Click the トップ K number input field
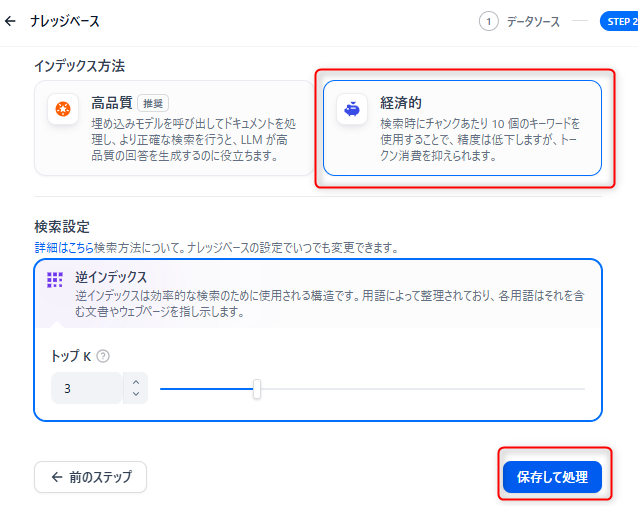The width and height of the screenshot is (638, 506). tap(87, 388)
